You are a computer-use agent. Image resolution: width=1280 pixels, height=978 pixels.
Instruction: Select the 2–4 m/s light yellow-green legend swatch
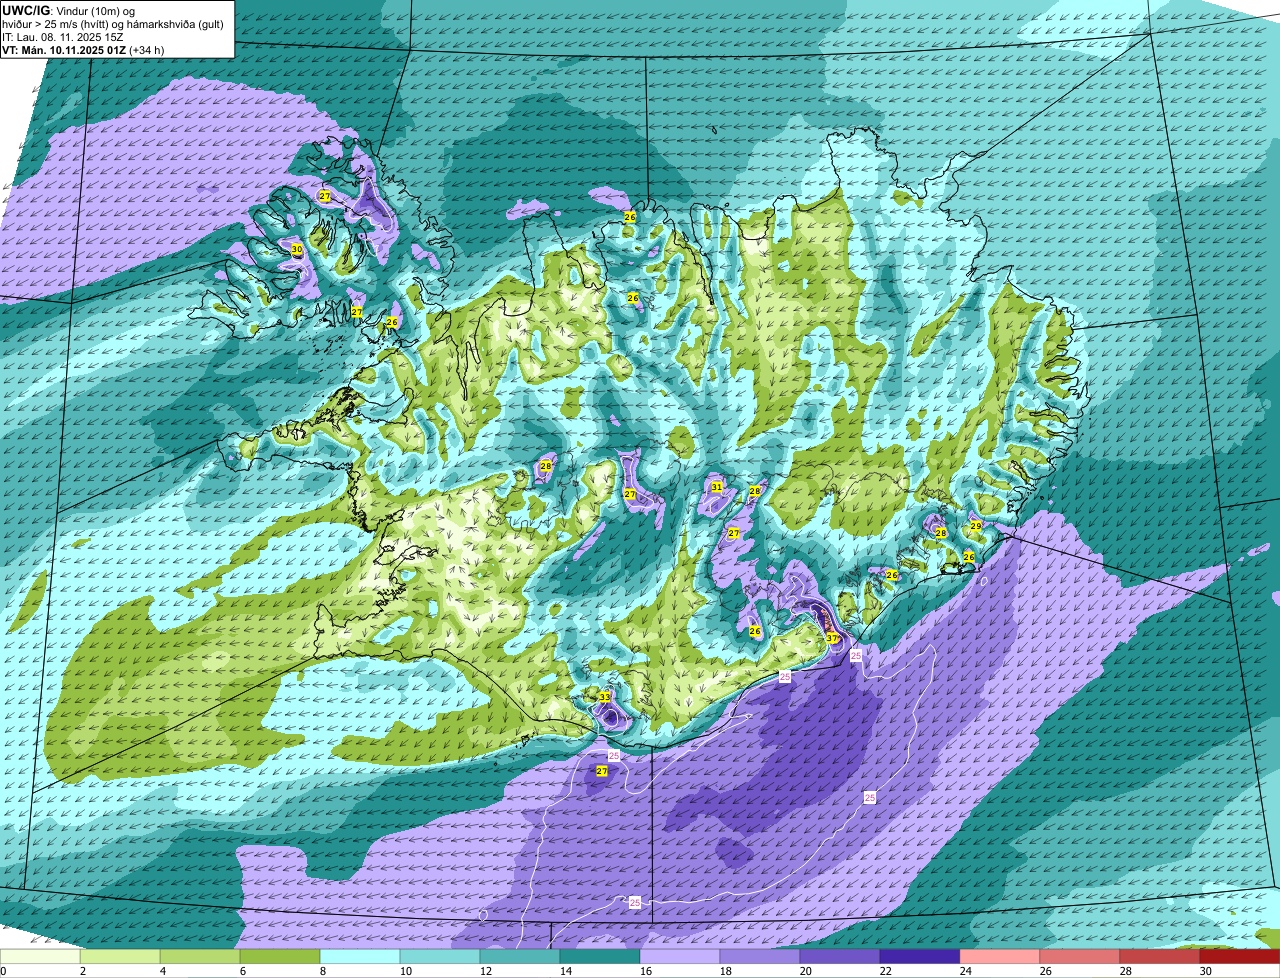click(x=120, y=956)
